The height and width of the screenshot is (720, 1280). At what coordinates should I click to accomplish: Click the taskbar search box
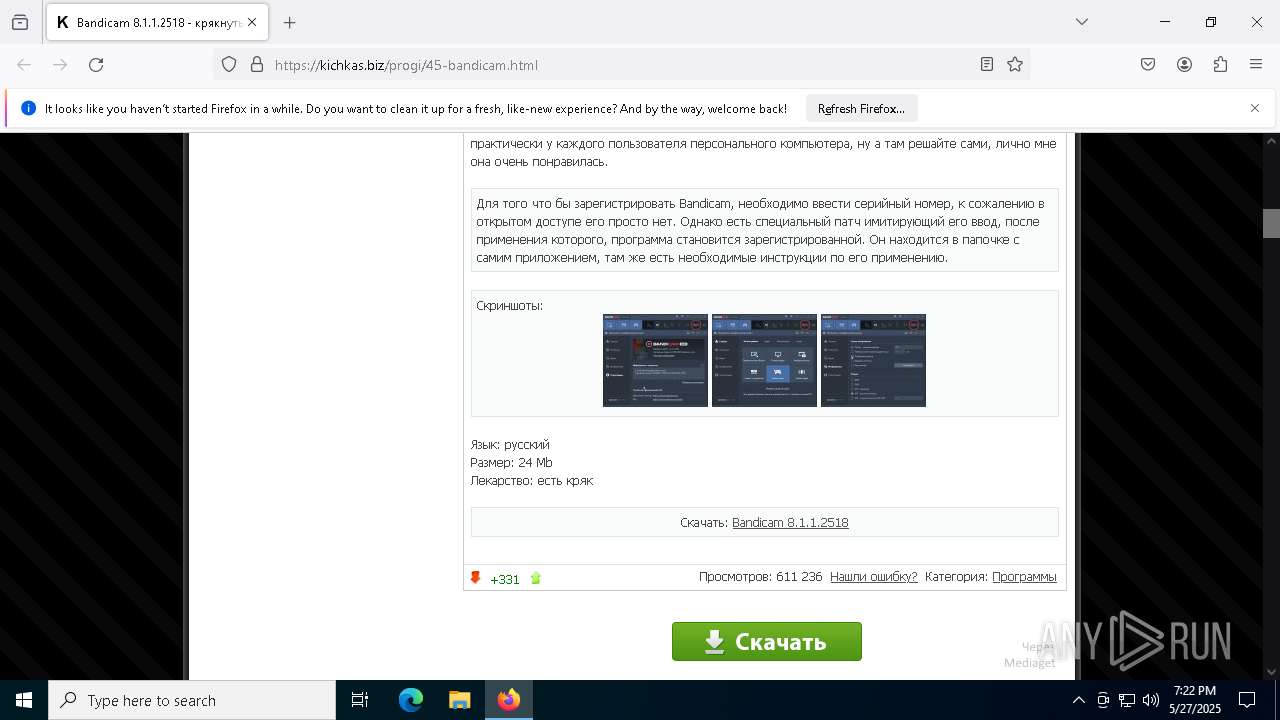tap(192, 700)
